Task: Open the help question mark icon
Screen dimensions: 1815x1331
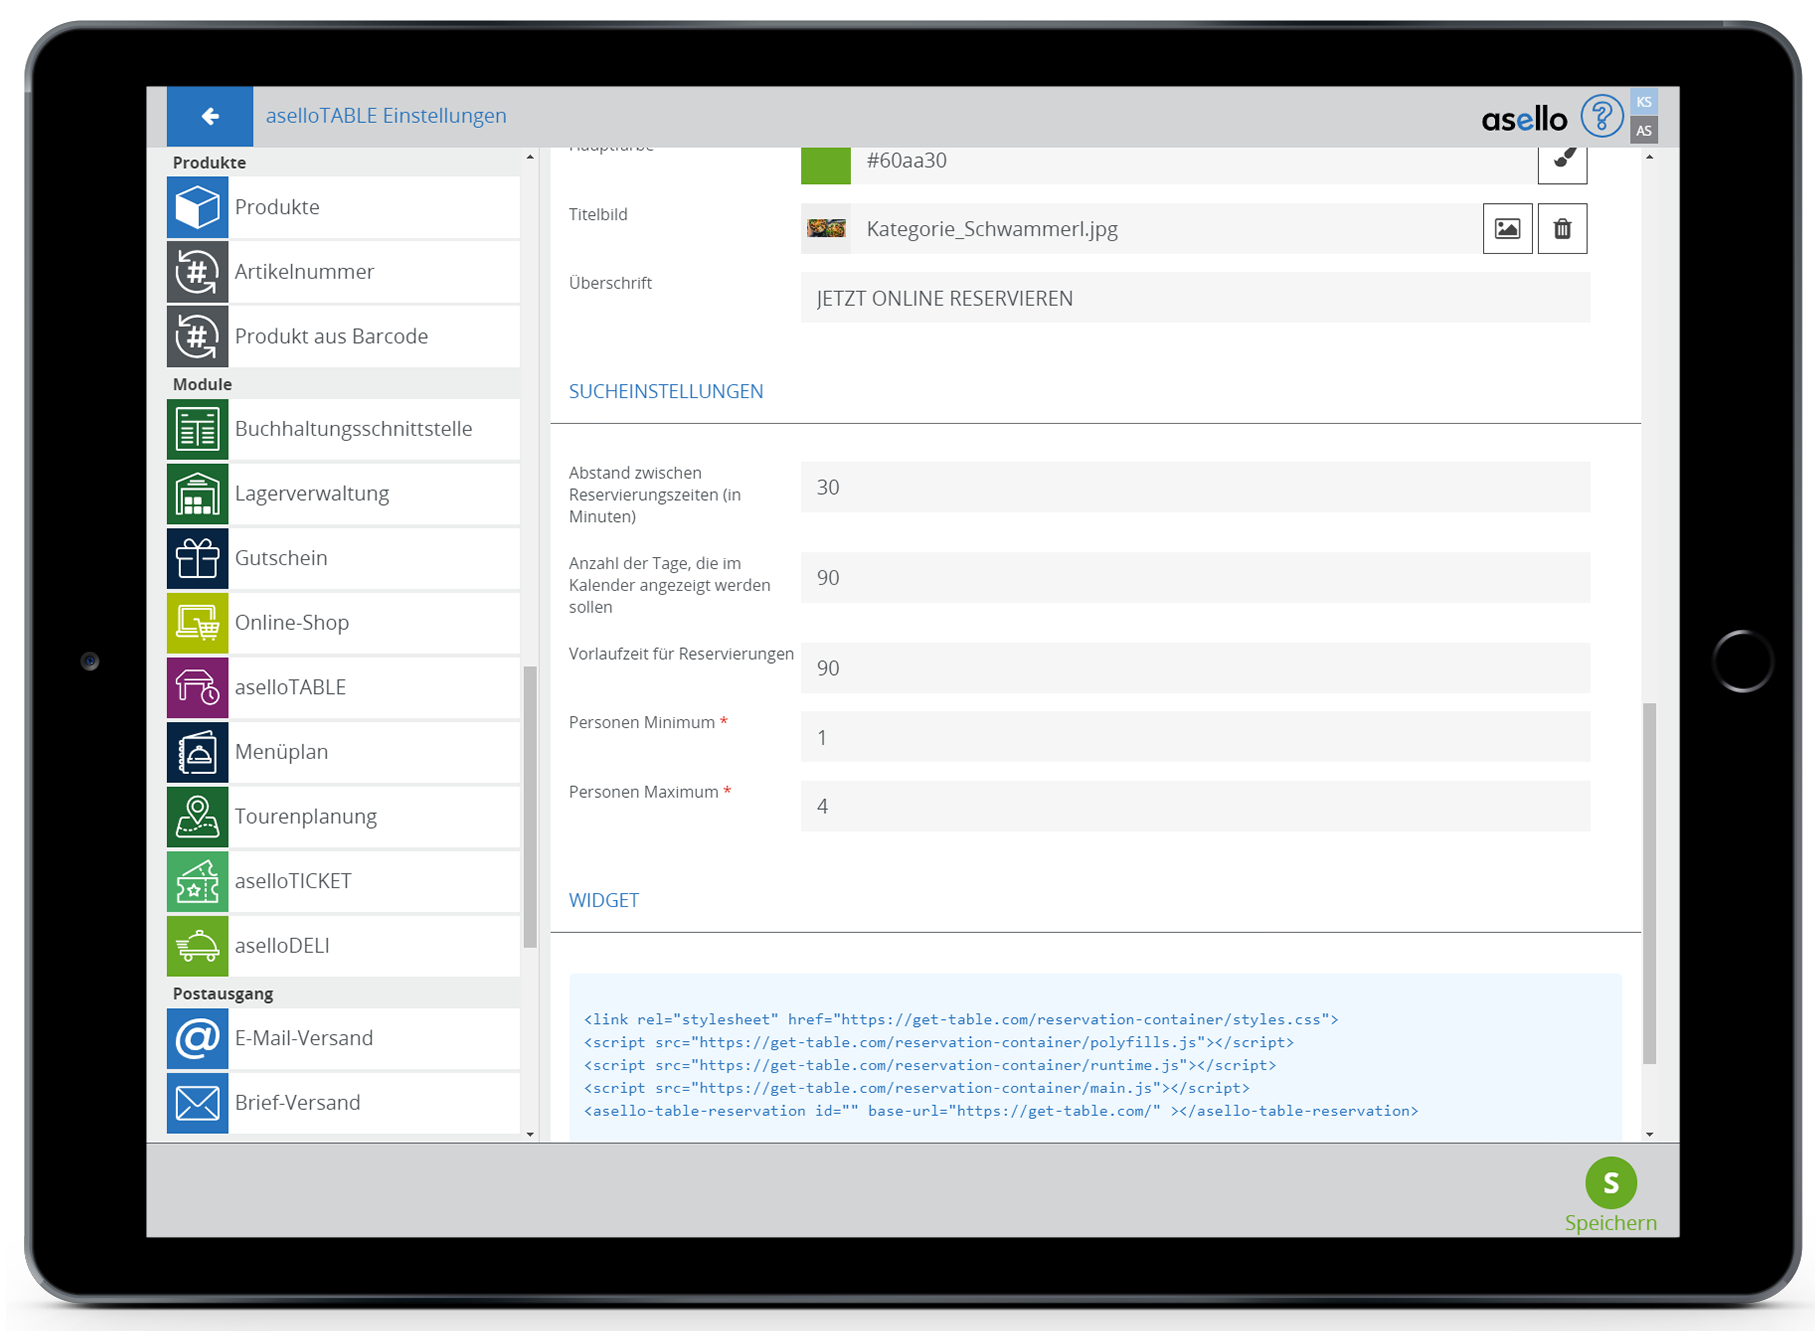Action: 1601,117
